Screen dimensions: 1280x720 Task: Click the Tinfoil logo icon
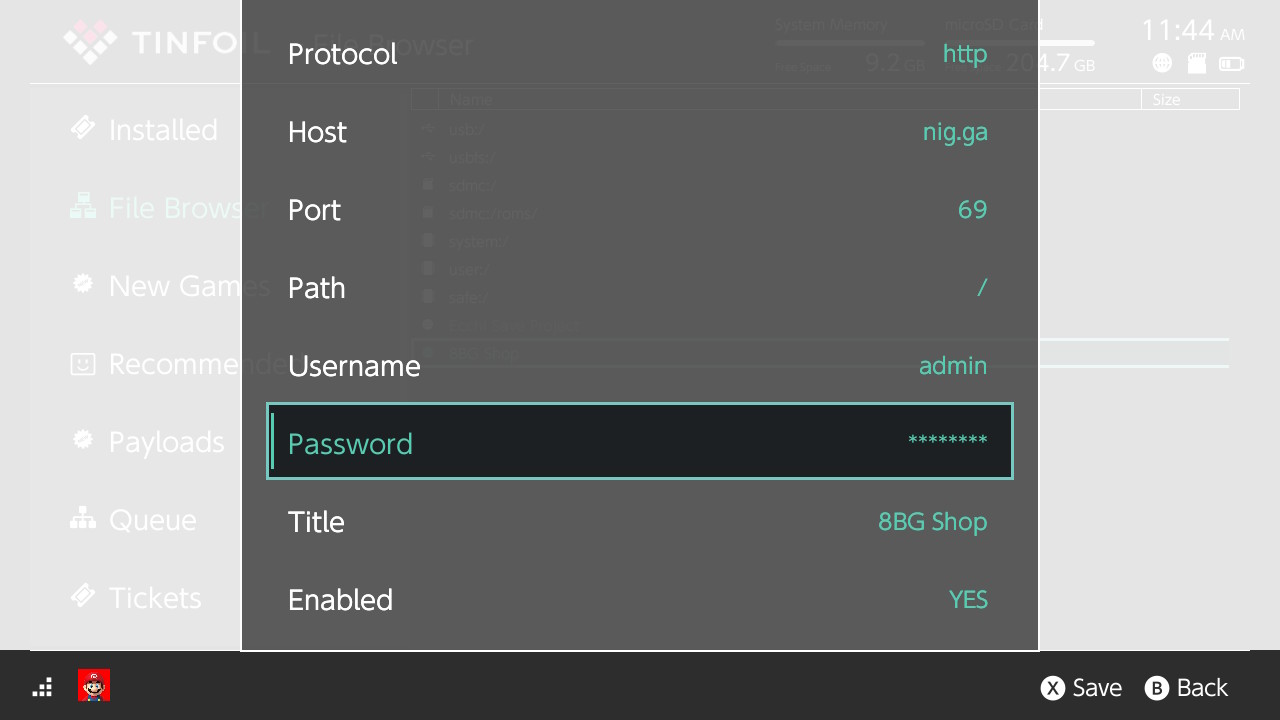click(91, 42)
